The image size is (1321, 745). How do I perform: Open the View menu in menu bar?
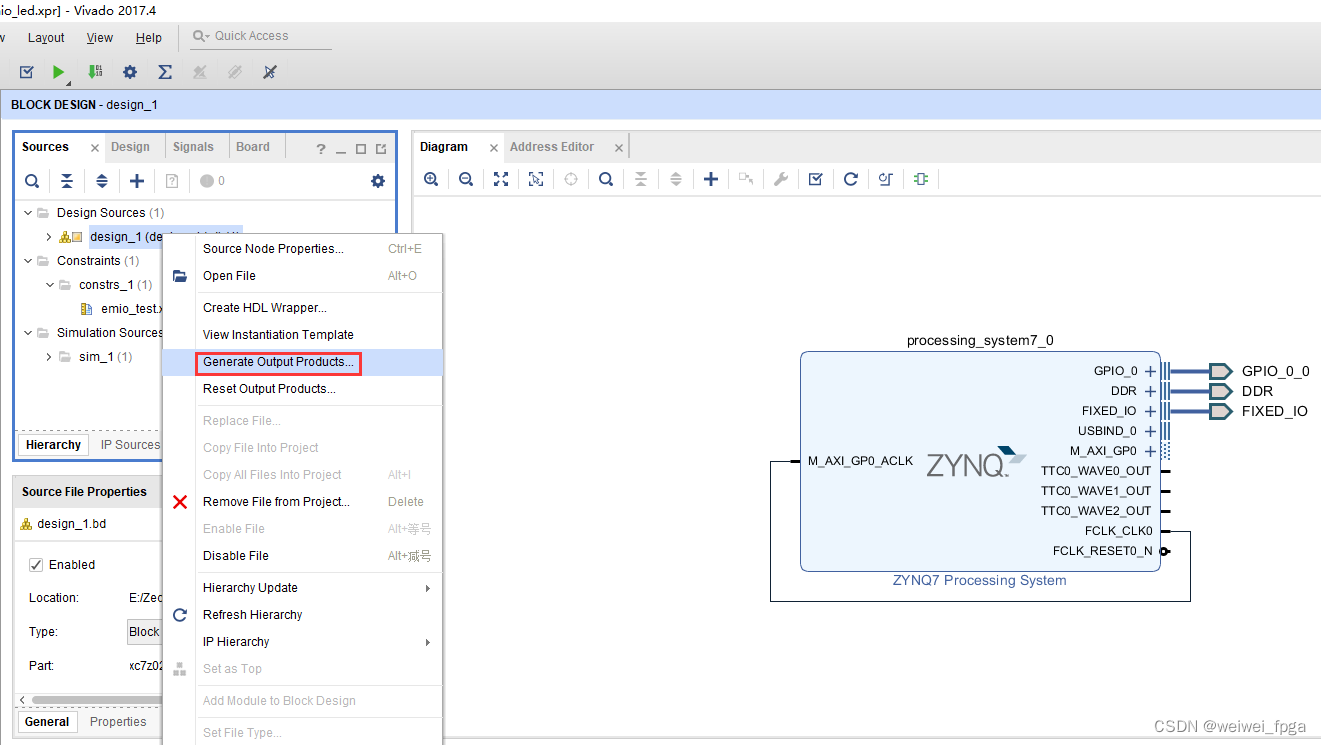[x=100, y=38]
